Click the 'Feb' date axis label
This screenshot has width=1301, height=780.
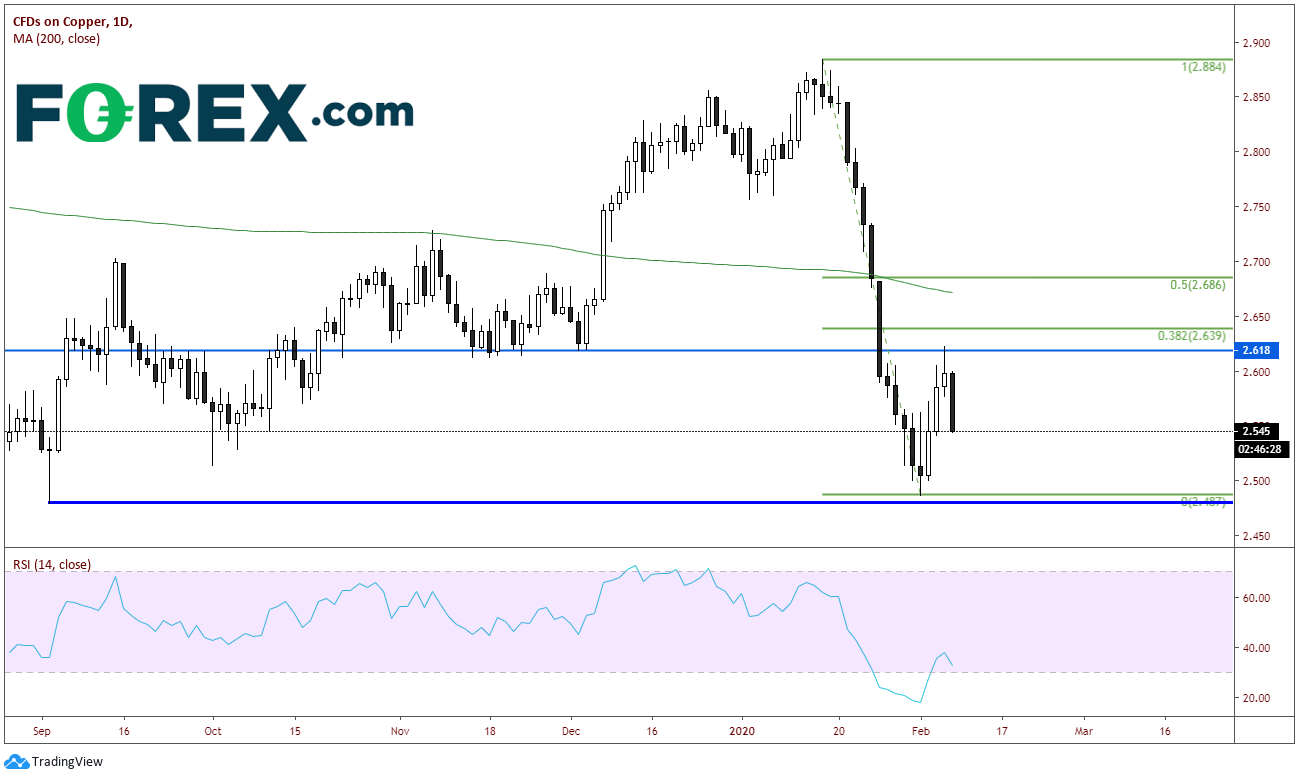click(920, 732)
